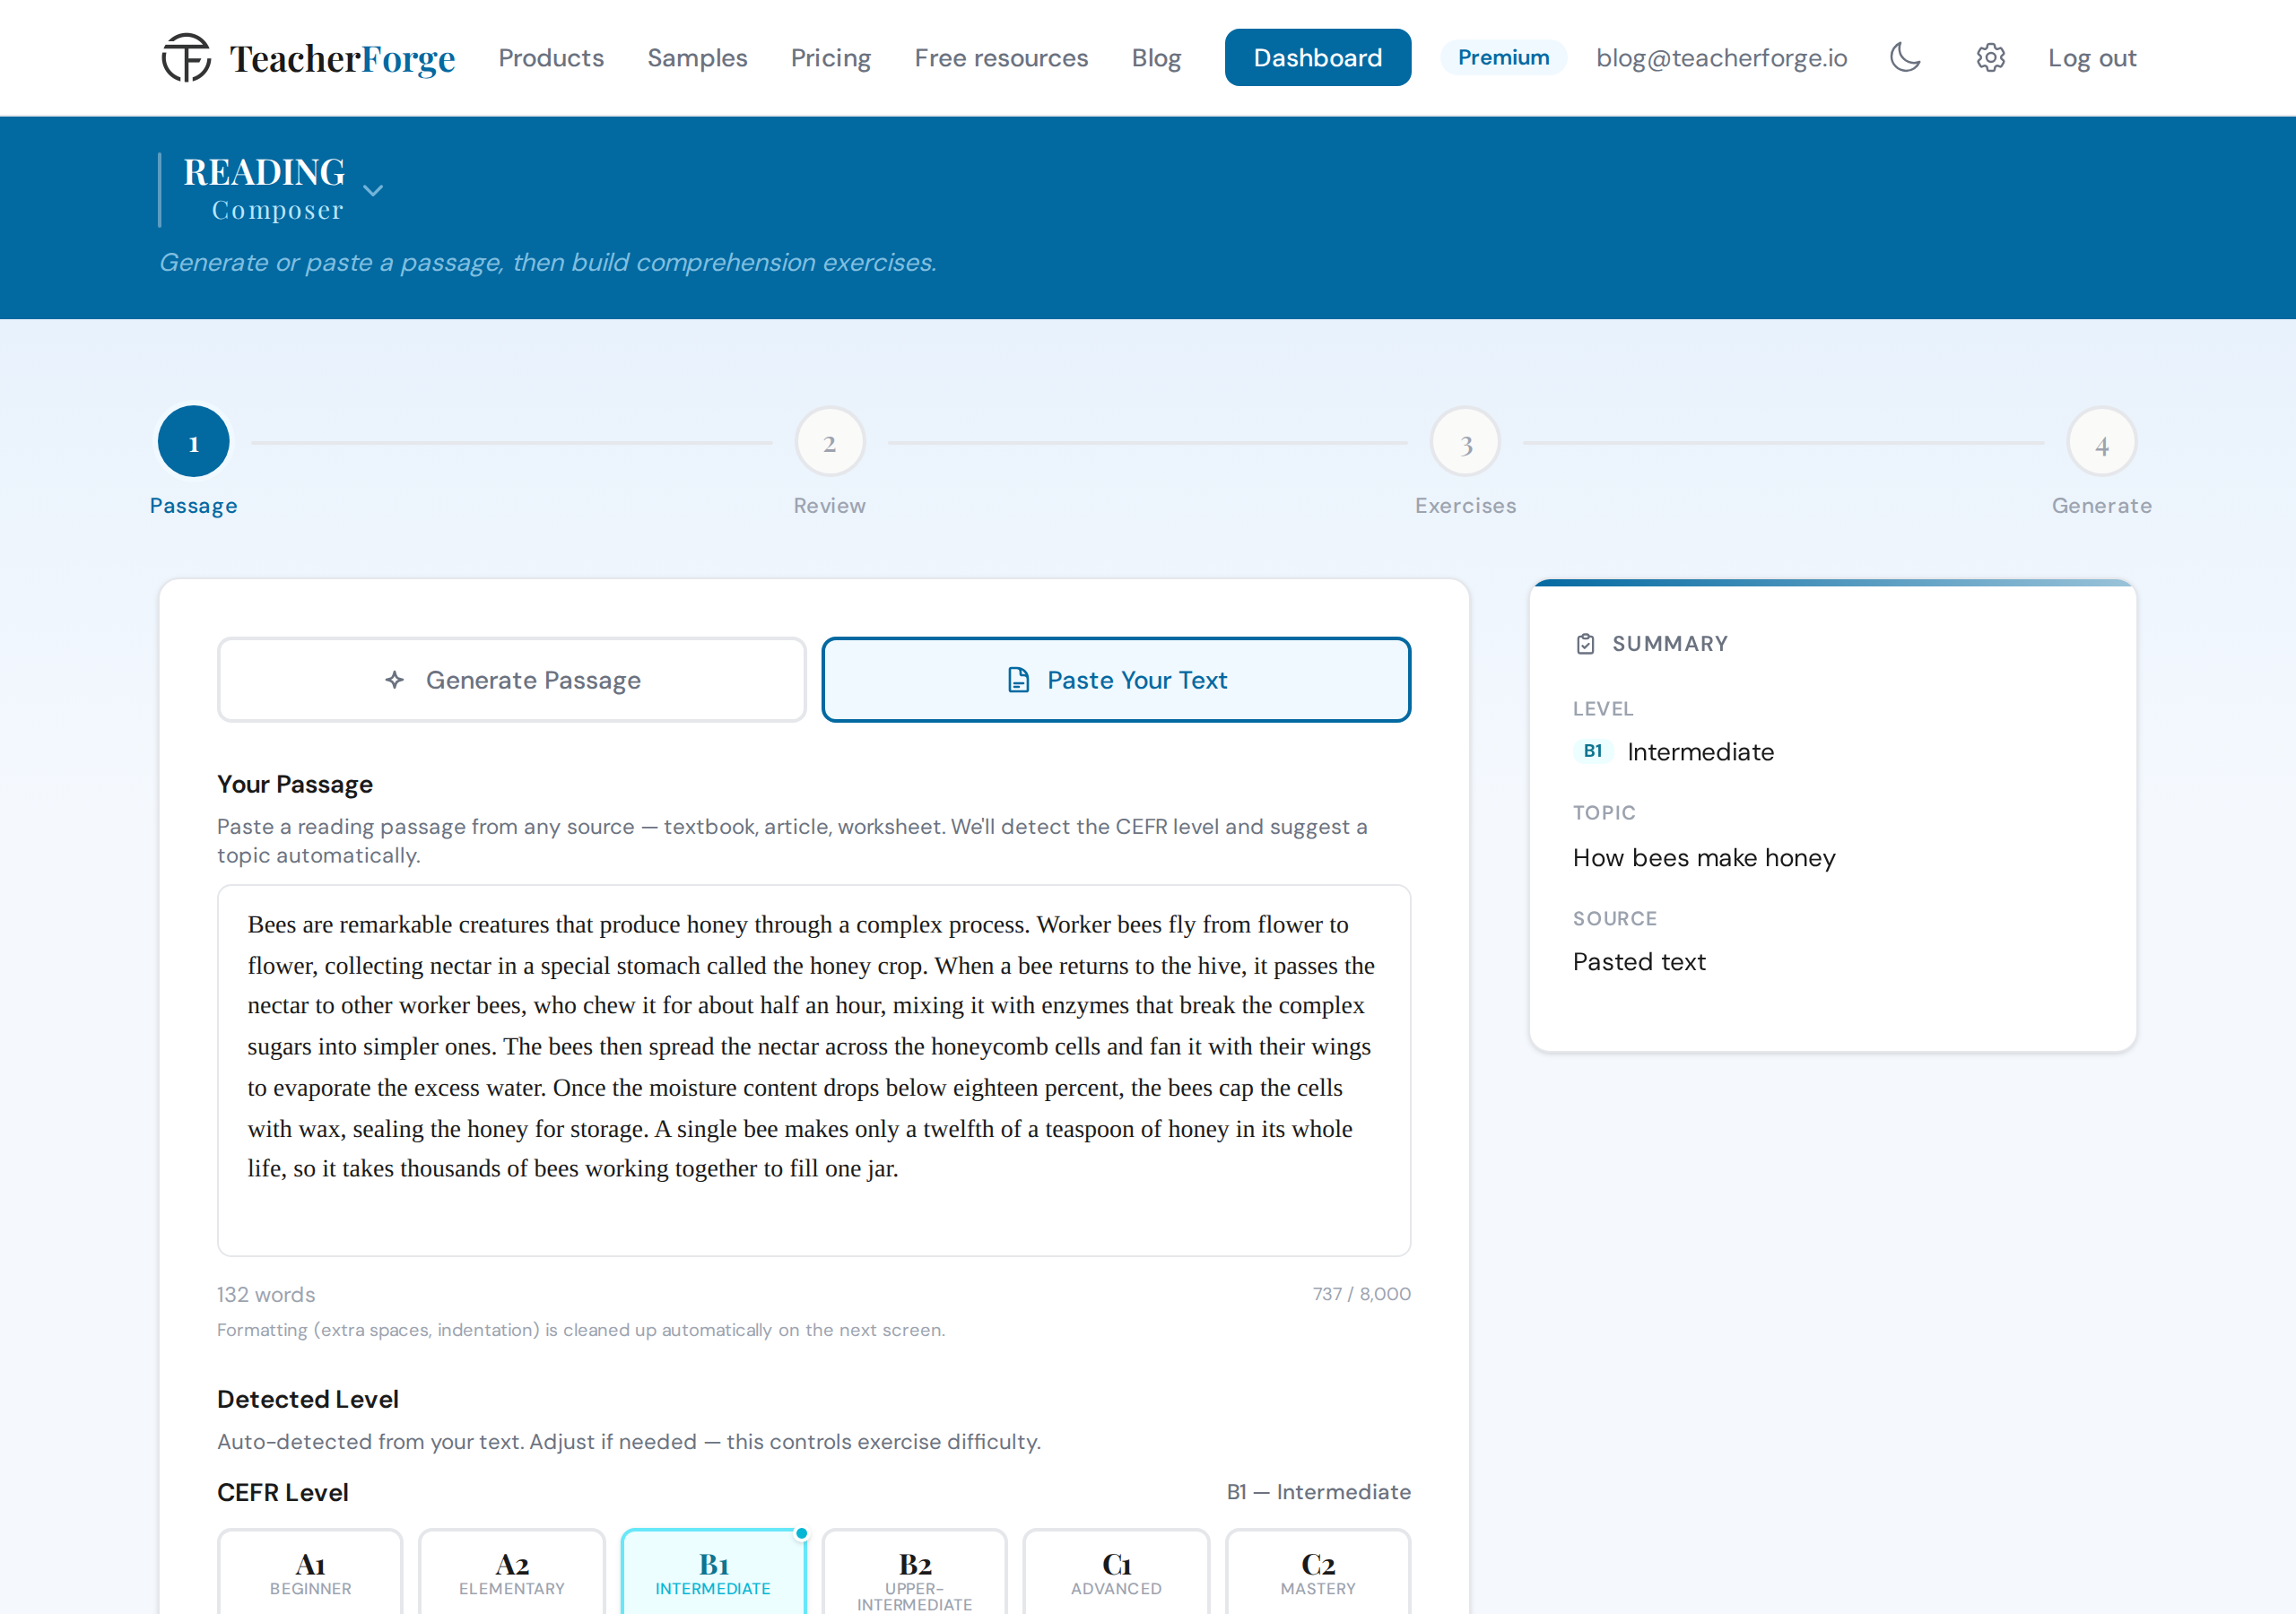Open settings gear icon
Screen dimensions: 2296x1614
(1990, 58)
